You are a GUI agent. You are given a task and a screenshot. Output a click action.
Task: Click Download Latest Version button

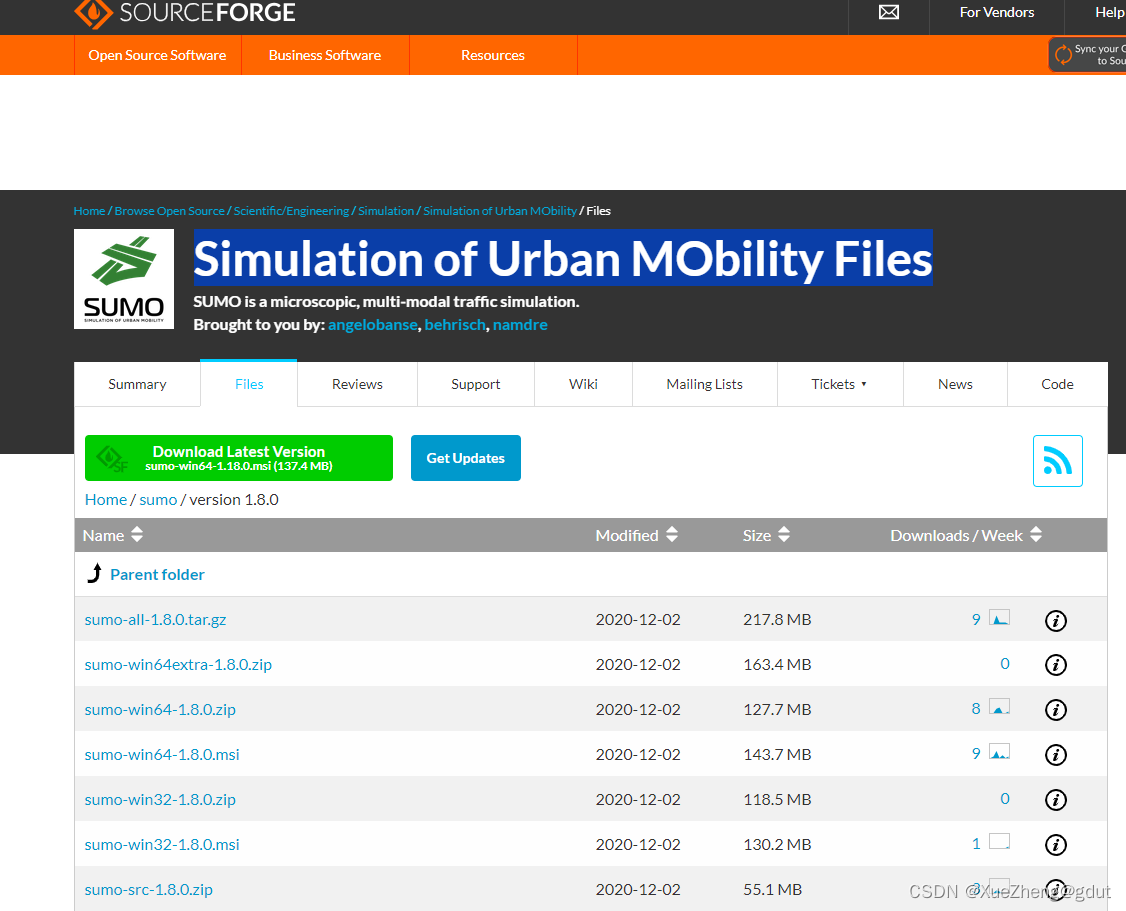tap(238, 458)
